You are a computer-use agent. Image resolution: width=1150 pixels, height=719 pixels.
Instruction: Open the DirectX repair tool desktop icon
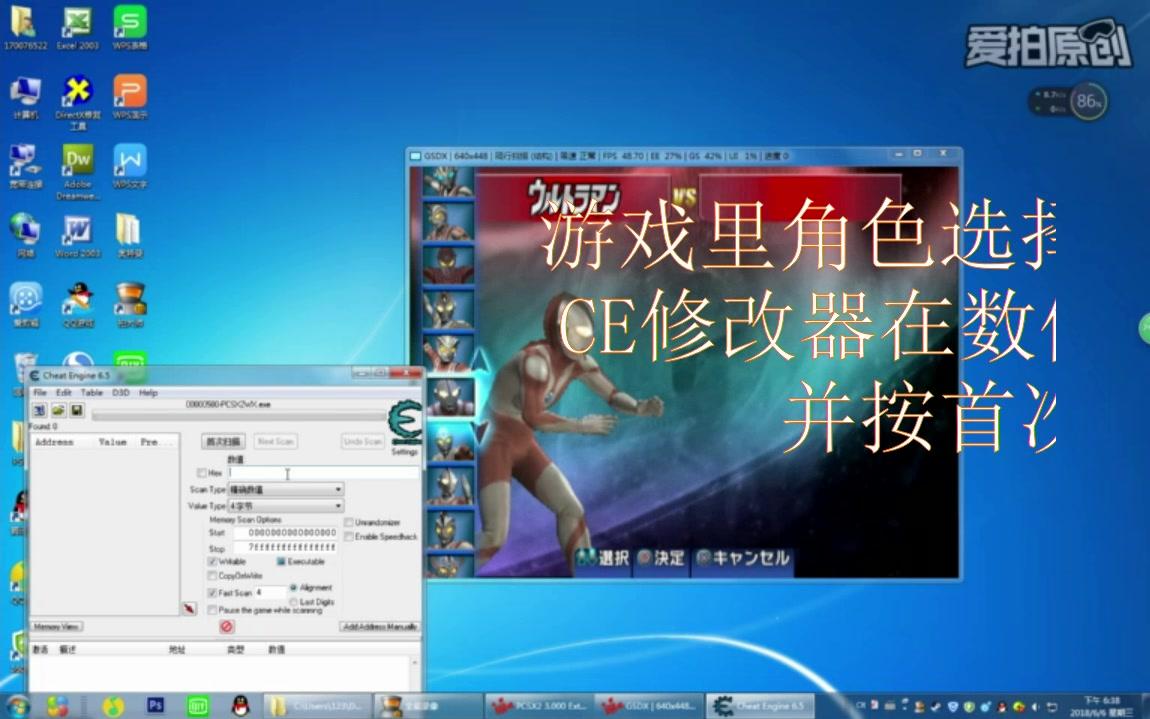point(78,103)
